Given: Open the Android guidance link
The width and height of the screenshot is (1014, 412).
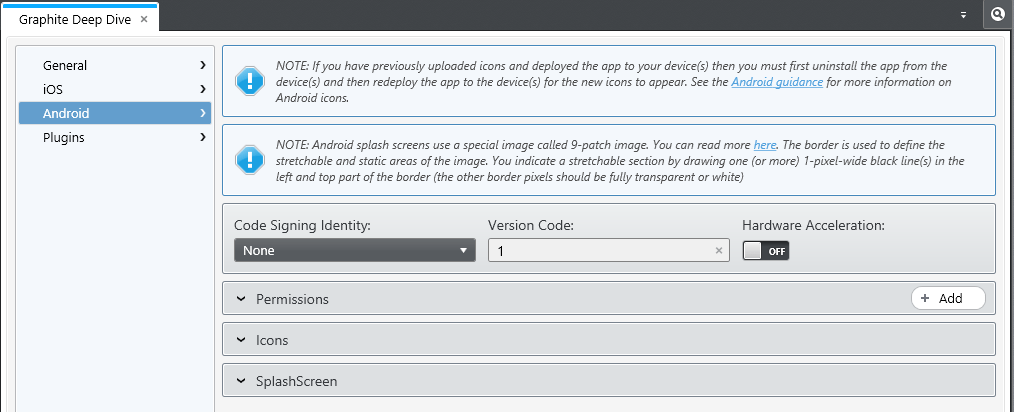Looking at the screenshot, I should tap(777, 82).
